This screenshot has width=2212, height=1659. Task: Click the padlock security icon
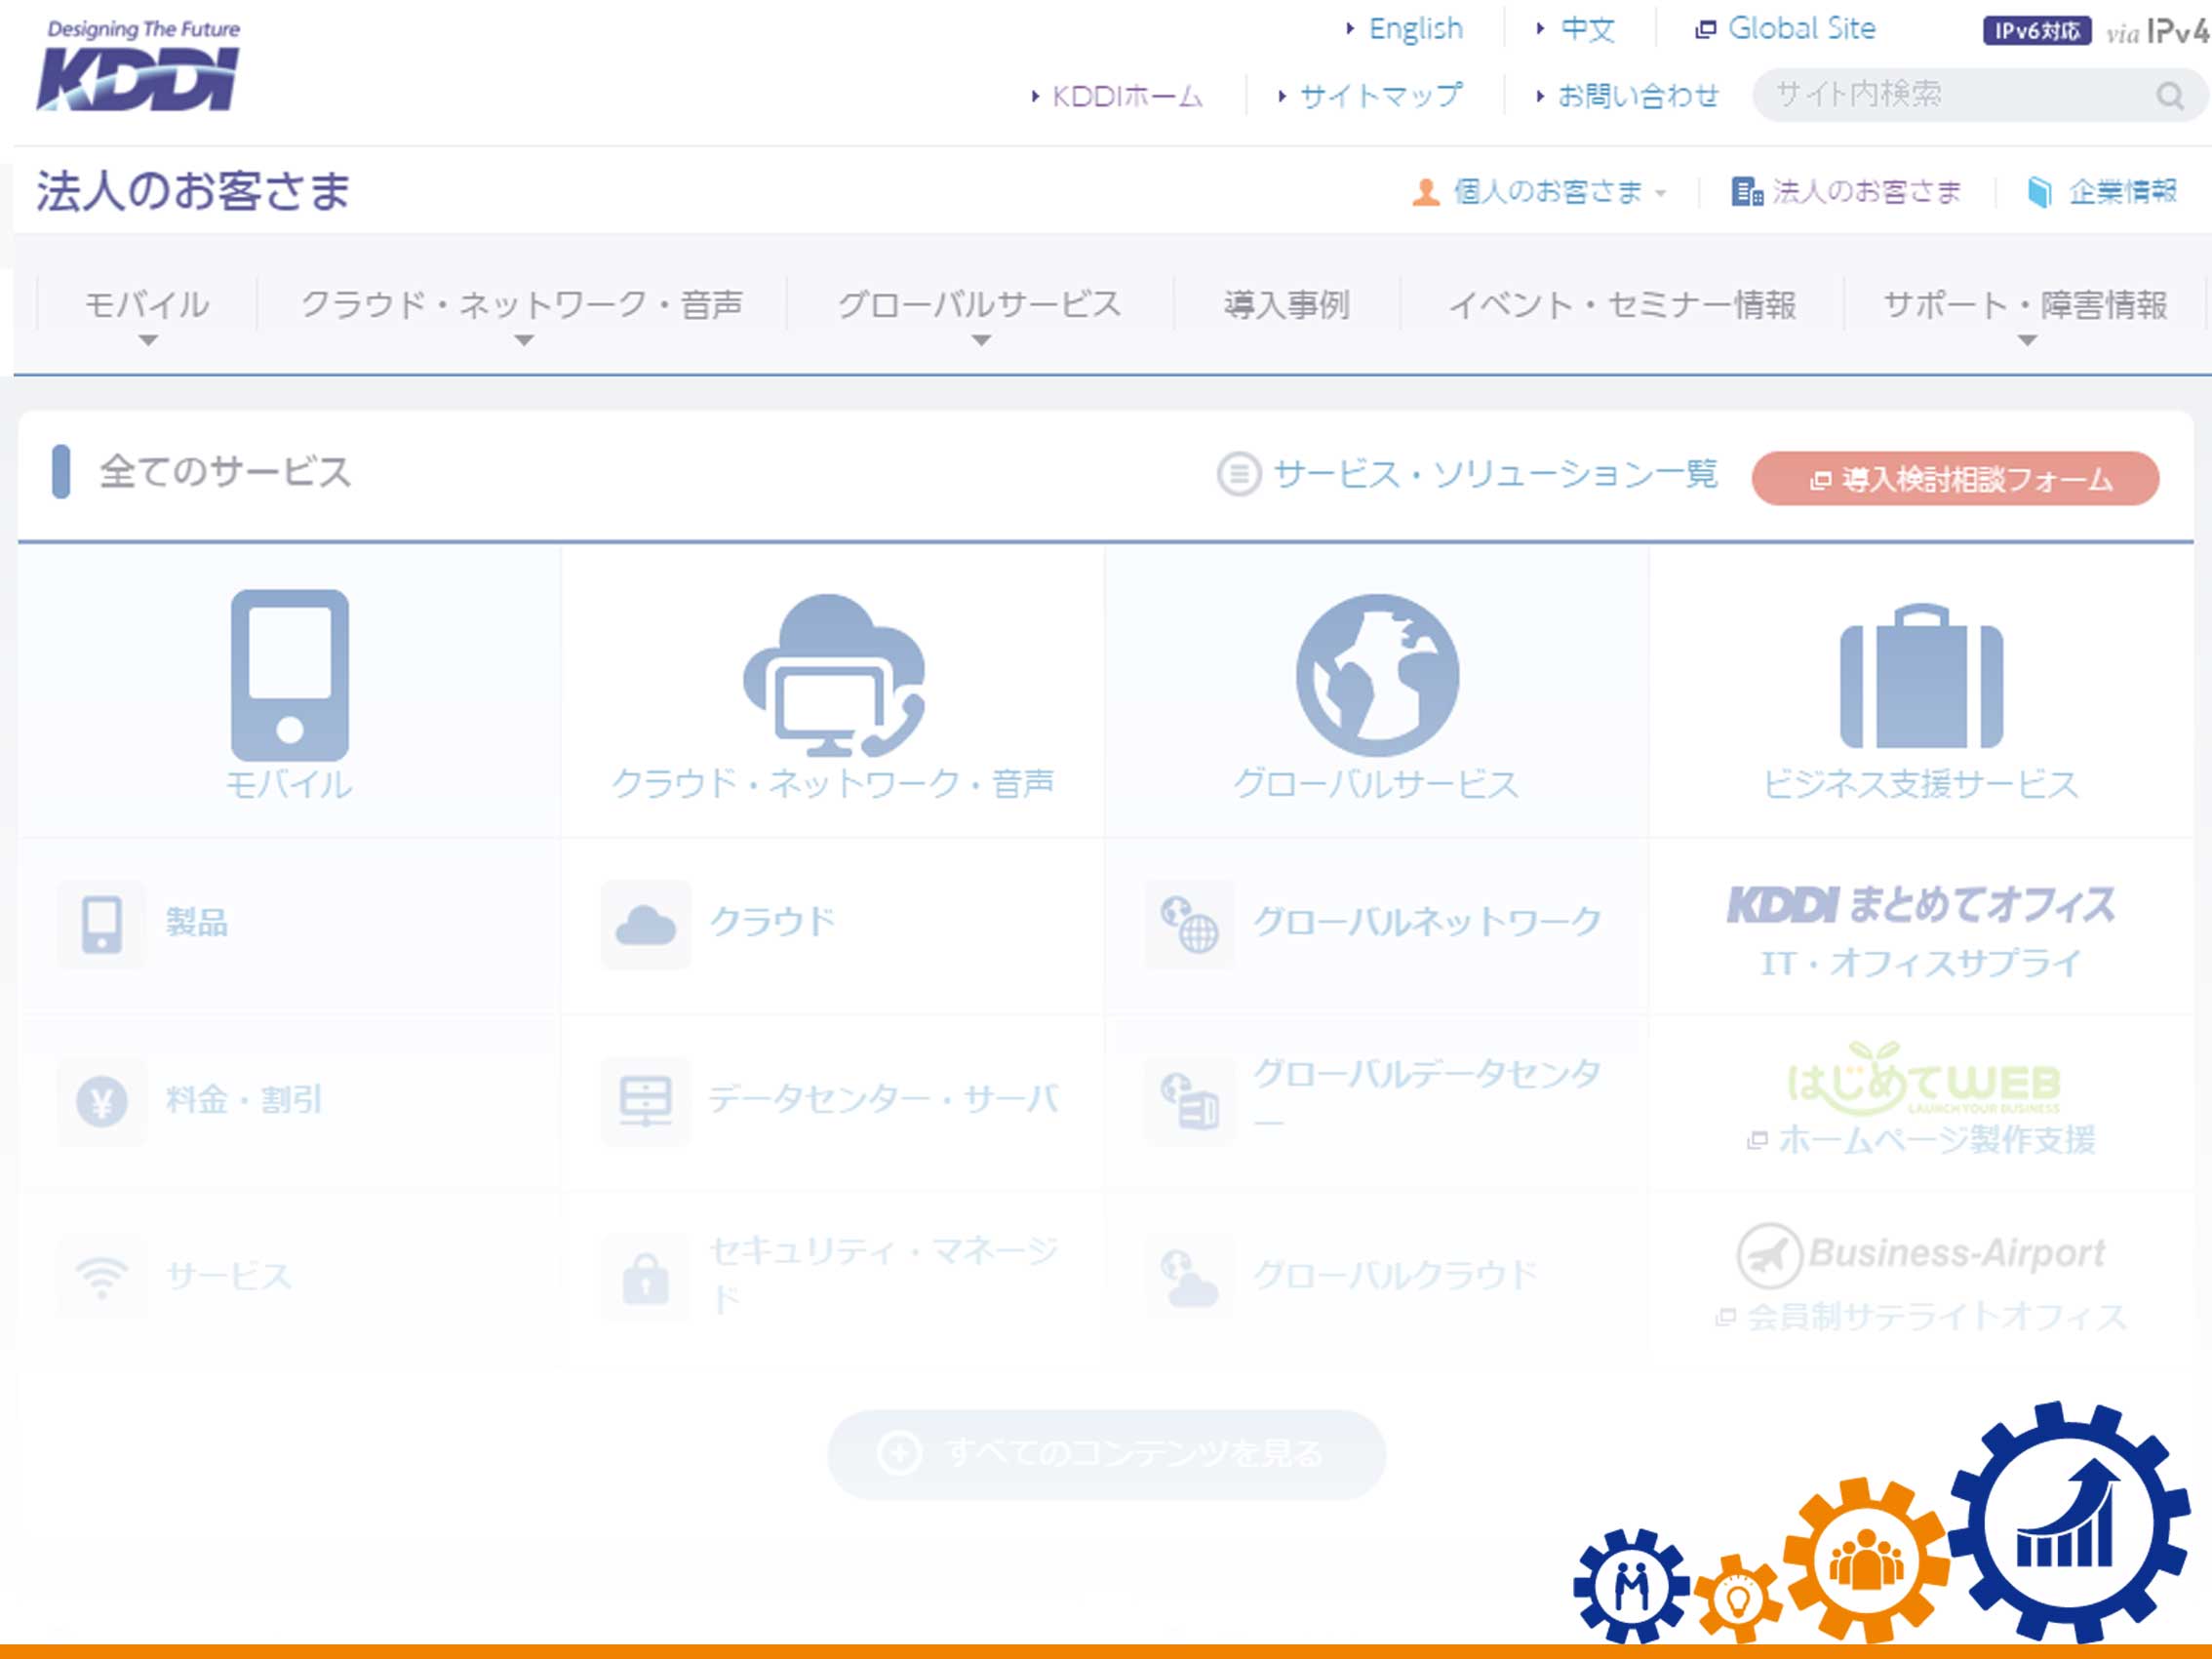point(646,1278)
